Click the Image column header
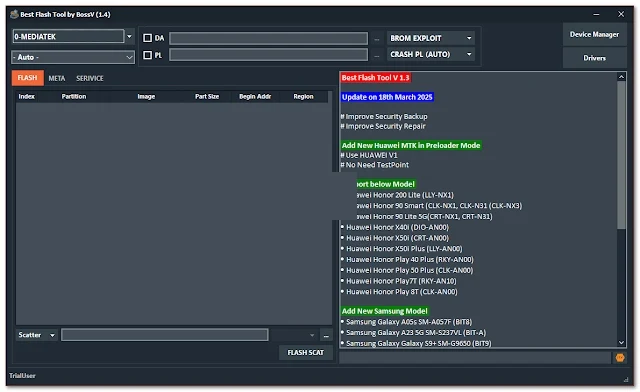This screenshot has width=640, height=392. click(x=146, y=97)
